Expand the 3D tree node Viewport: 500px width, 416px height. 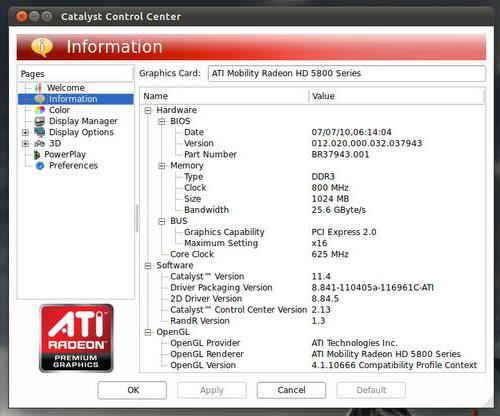tap(25, 144)
